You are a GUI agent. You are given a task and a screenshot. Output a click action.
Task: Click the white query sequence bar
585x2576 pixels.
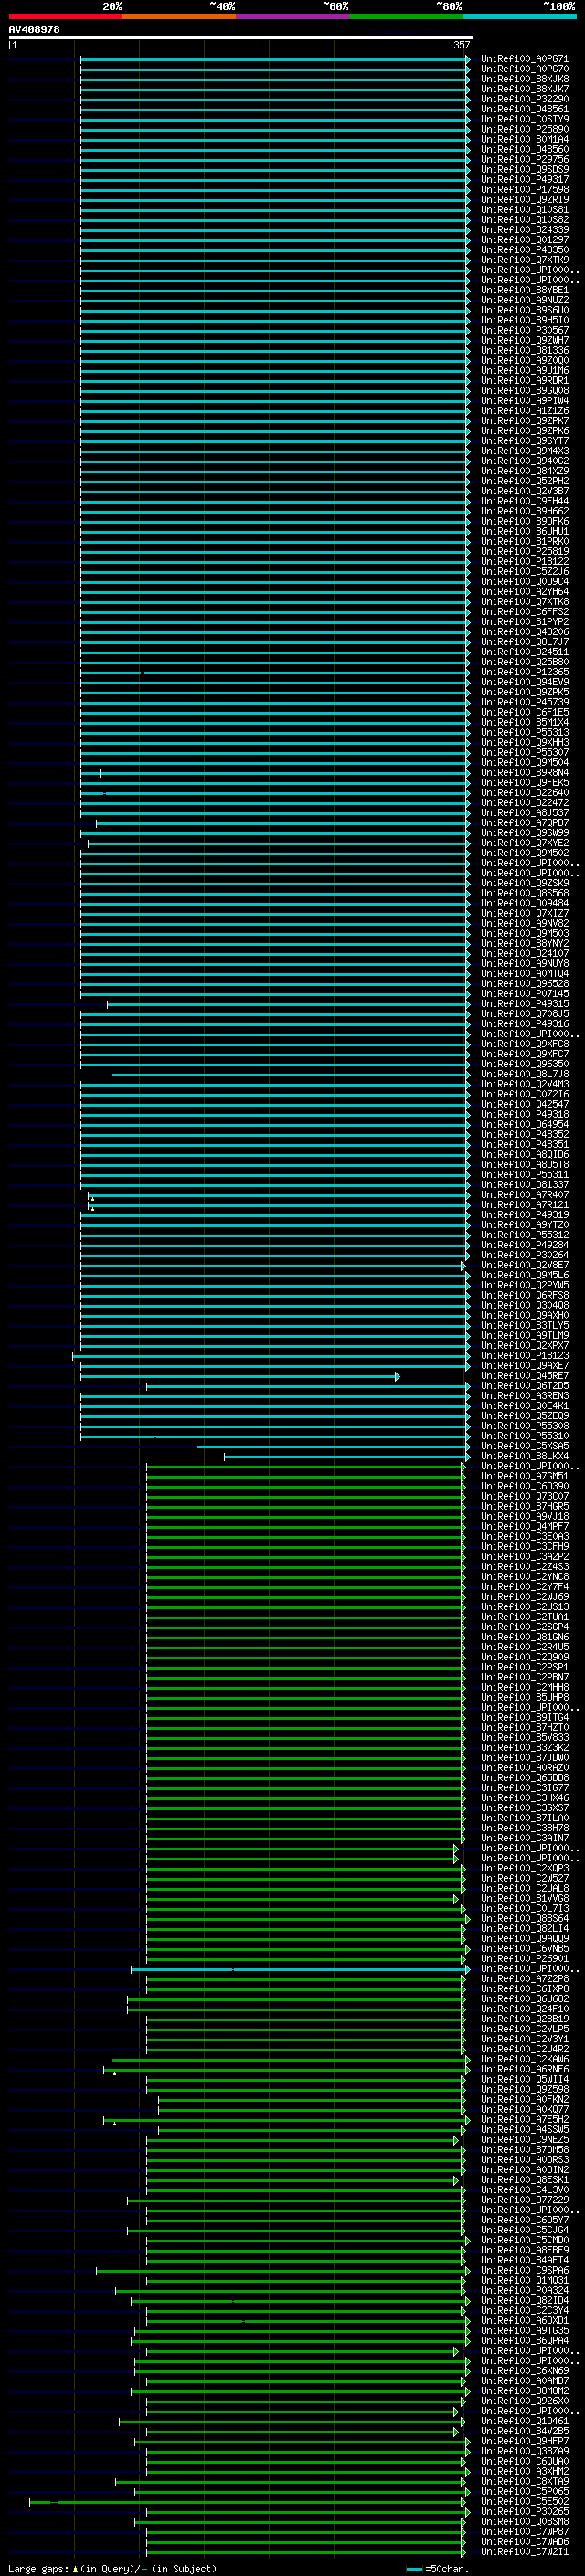(241, 37)
